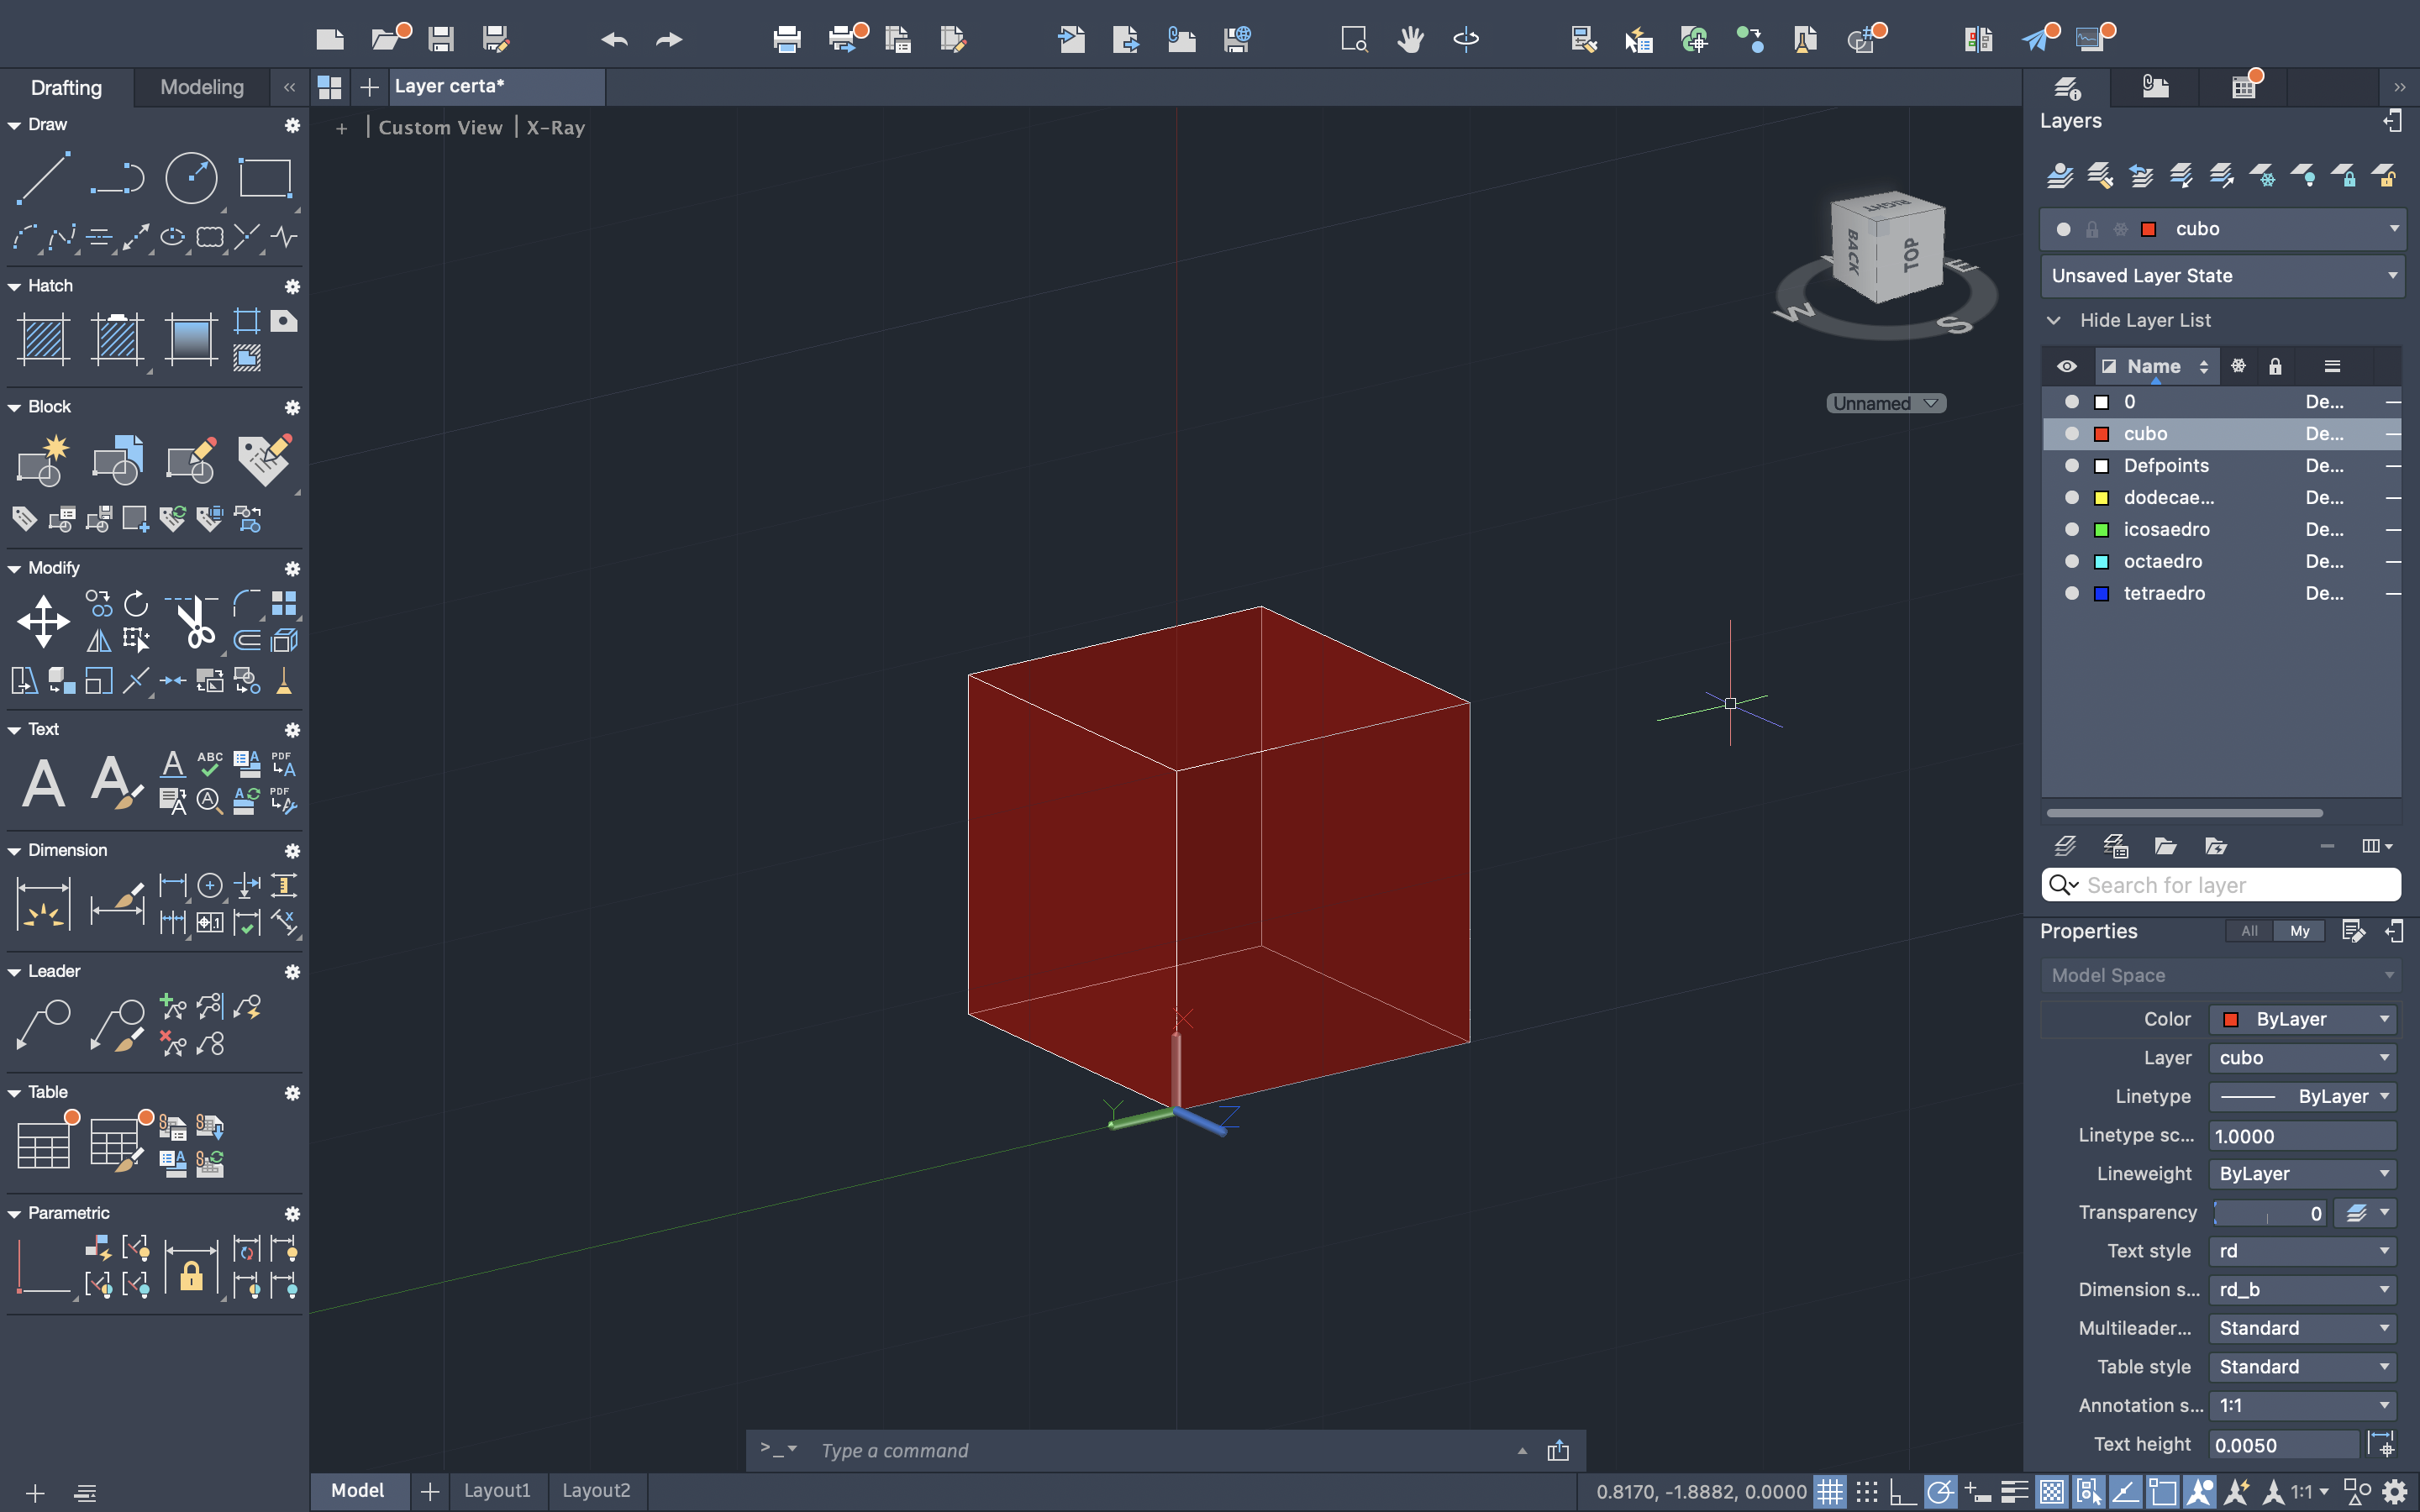Select the Multiline Text tool
Image resolution: width=2420 pixels, height=1512 pixels.
coord(43,782)
